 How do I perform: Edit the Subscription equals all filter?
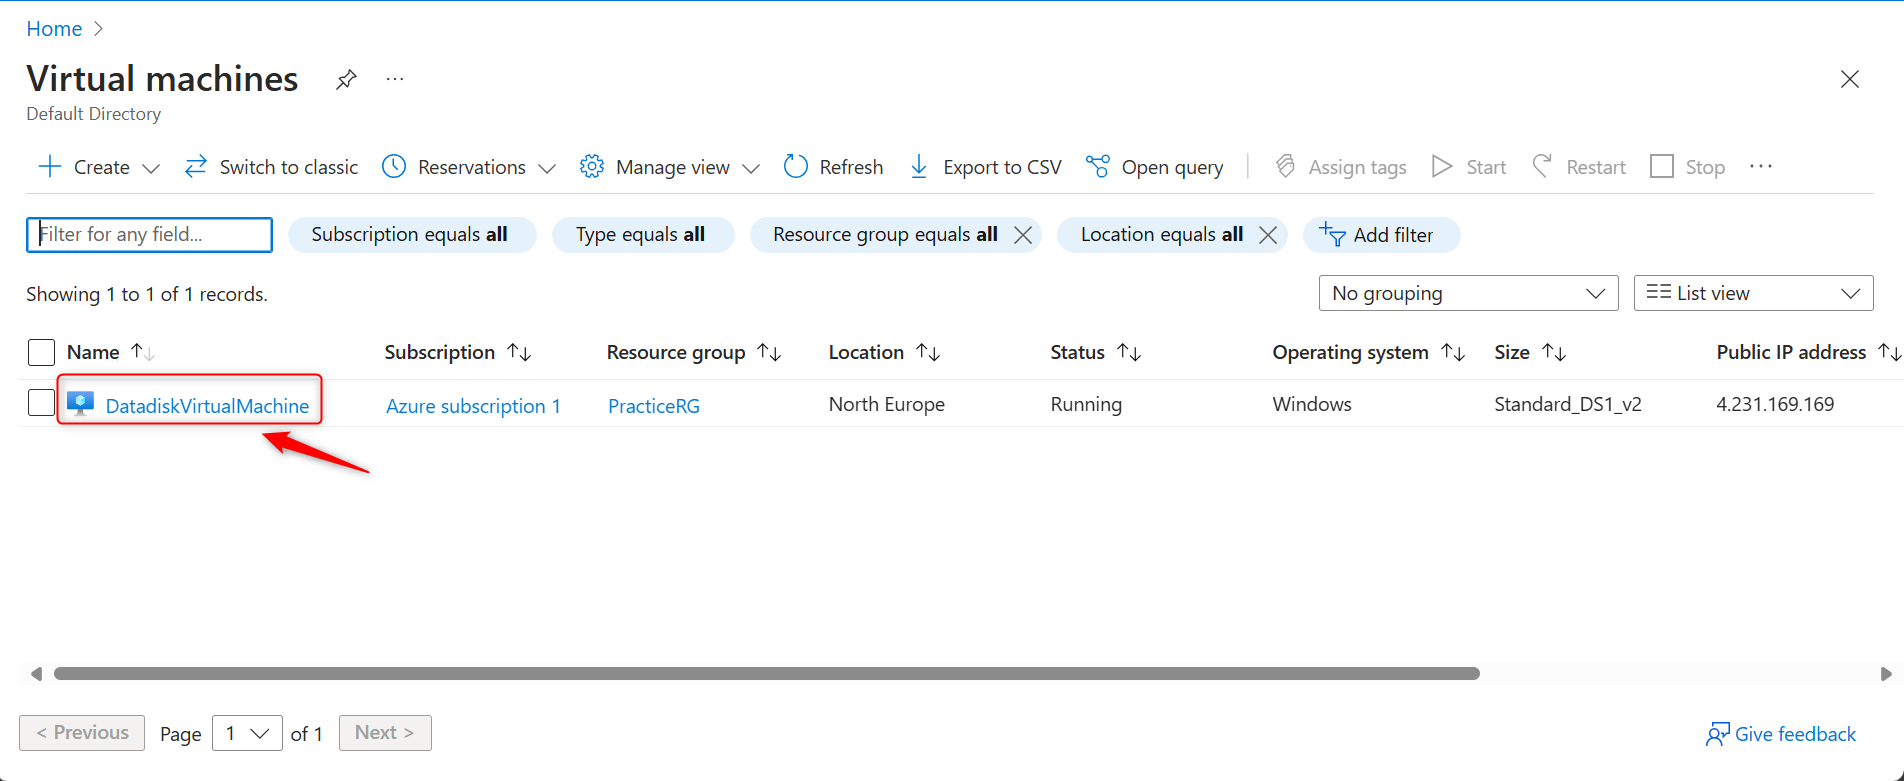point(411,234)
